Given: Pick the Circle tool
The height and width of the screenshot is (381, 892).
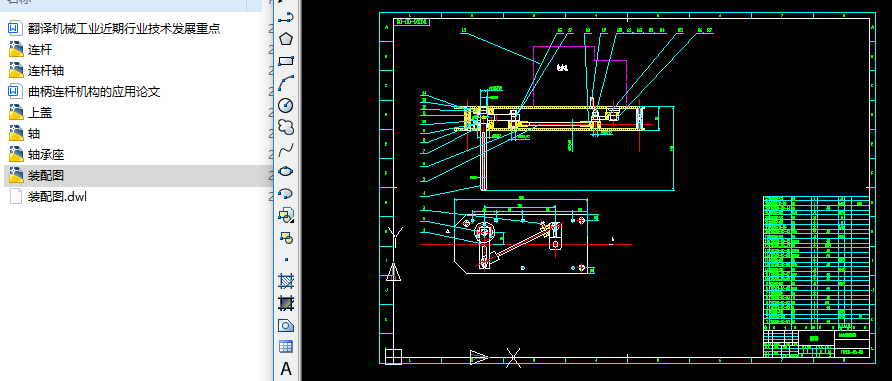Looking at the screenshot, I should coord(286,105).
